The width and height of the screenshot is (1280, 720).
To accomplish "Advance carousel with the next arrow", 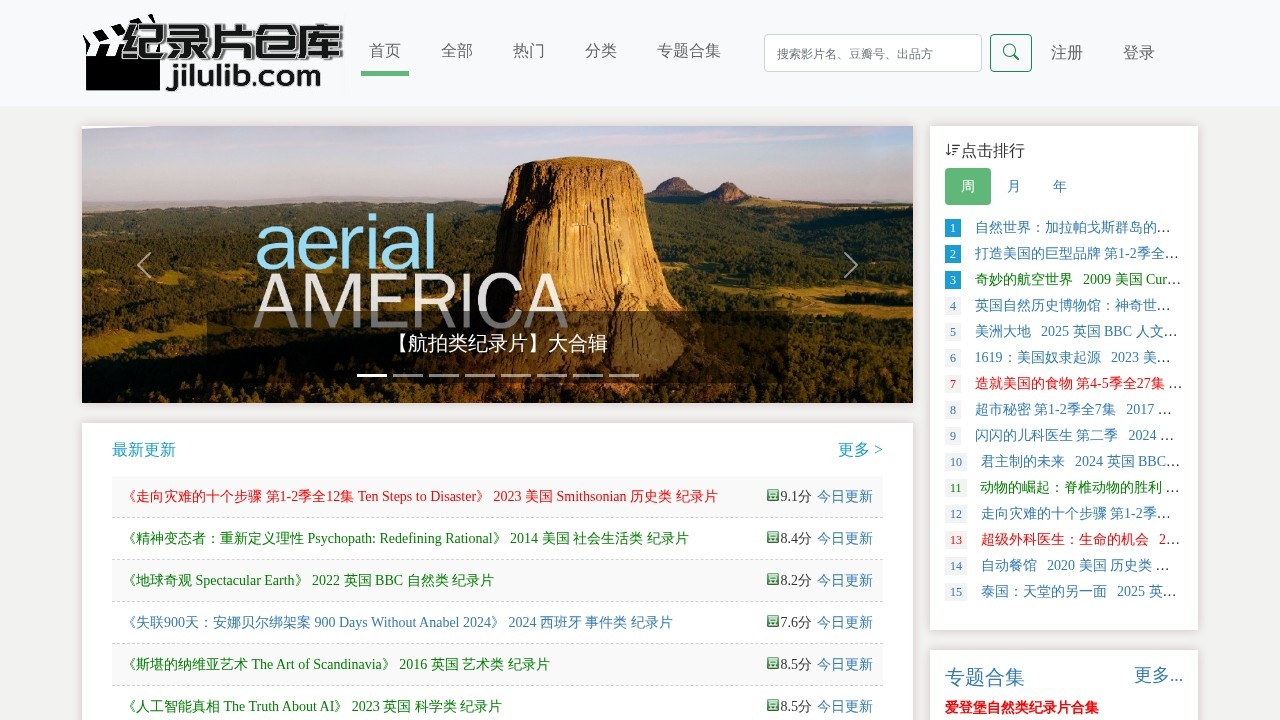I will (850, 265).
